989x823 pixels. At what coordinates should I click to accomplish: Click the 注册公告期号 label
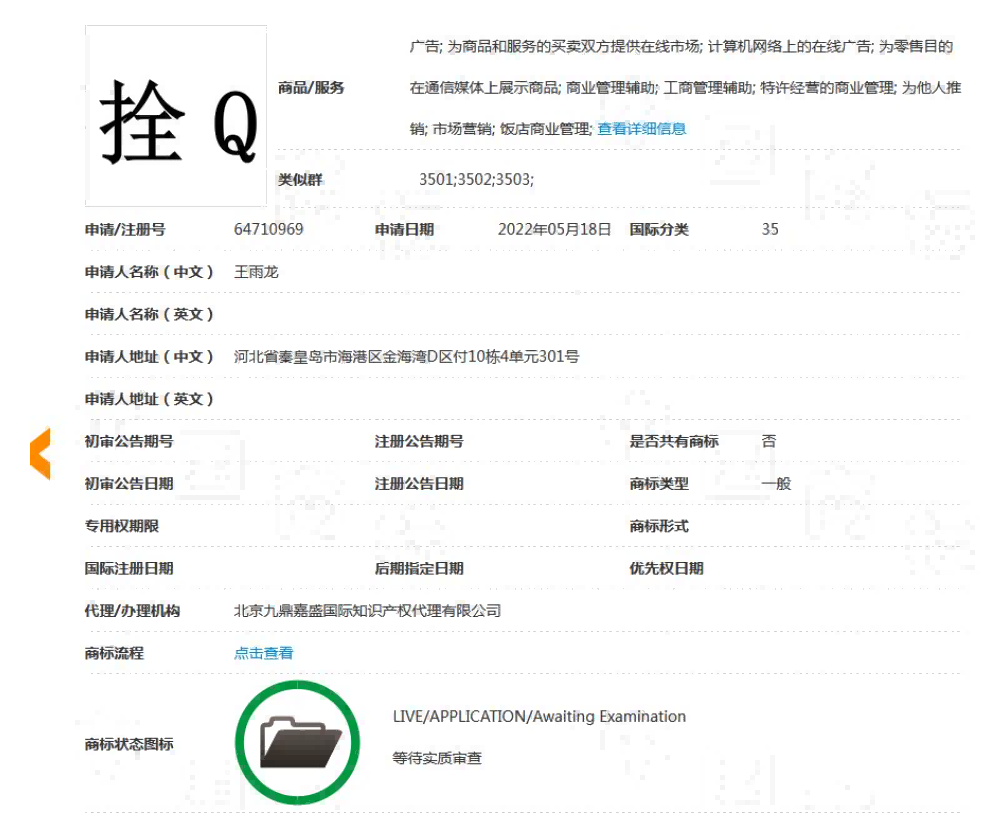pyautogui.click(x=419, y=441)
